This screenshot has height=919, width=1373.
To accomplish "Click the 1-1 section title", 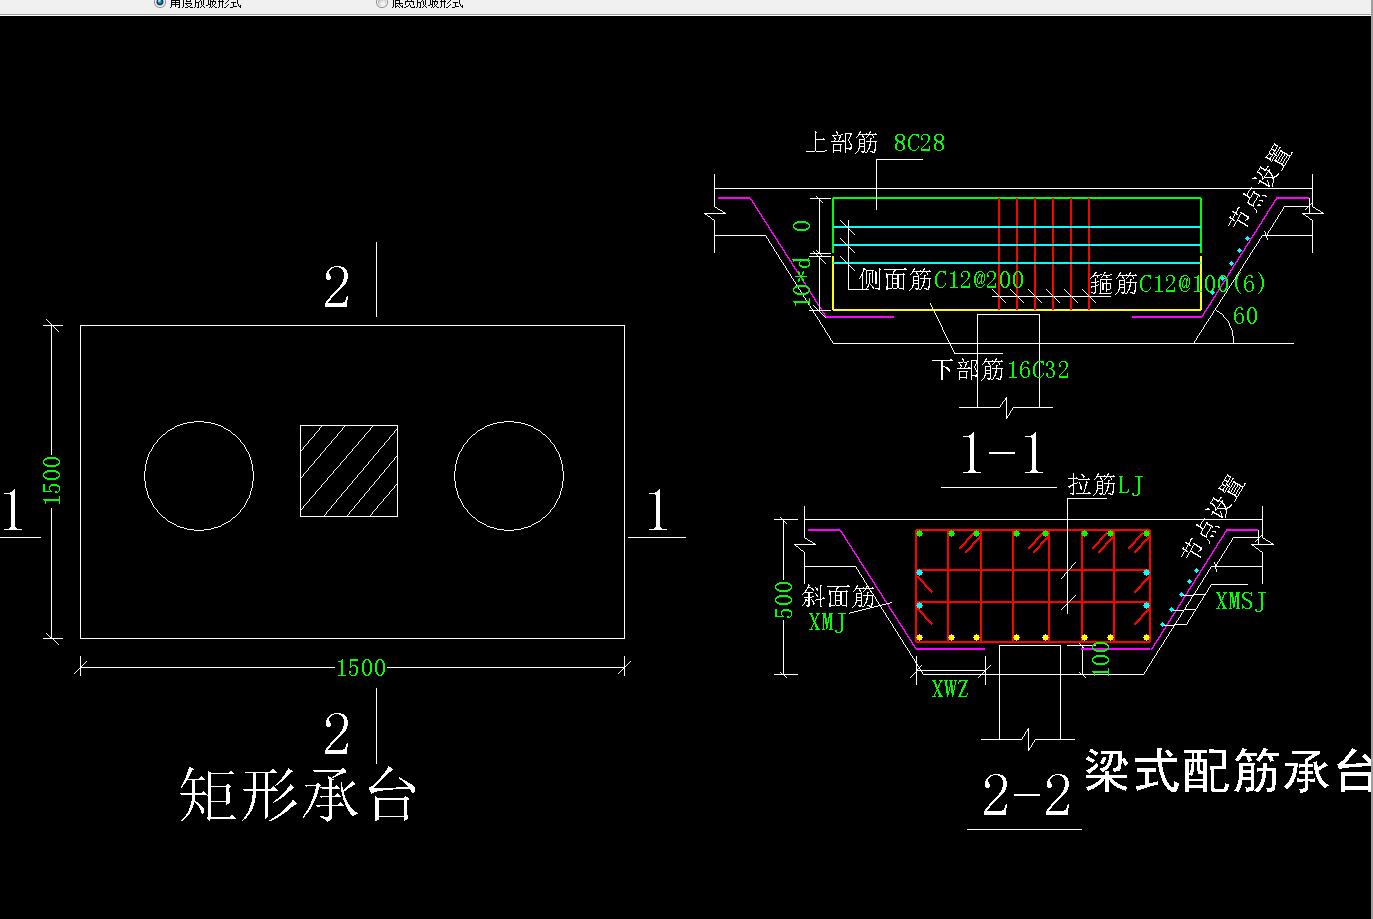I will pyautogui.click(x=1002, y=453).
